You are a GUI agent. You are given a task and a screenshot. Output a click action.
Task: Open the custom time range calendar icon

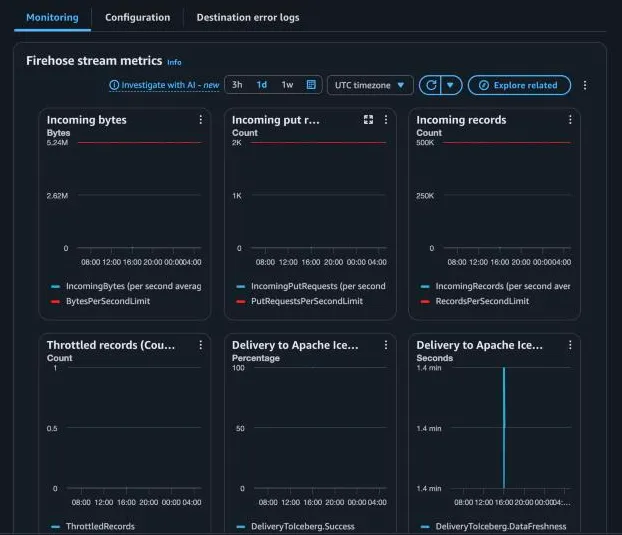point(311,84)
